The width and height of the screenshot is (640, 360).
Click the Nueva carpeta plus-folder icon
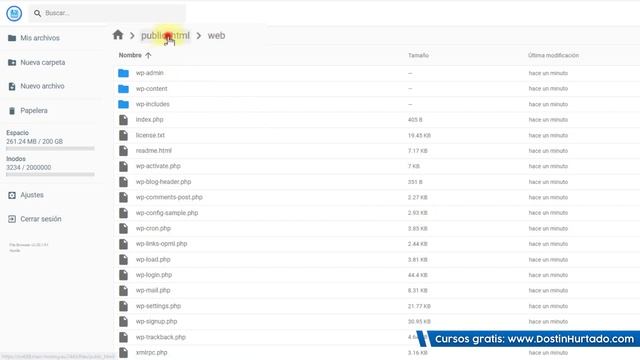pyautogui.click(x=12, y=62)
